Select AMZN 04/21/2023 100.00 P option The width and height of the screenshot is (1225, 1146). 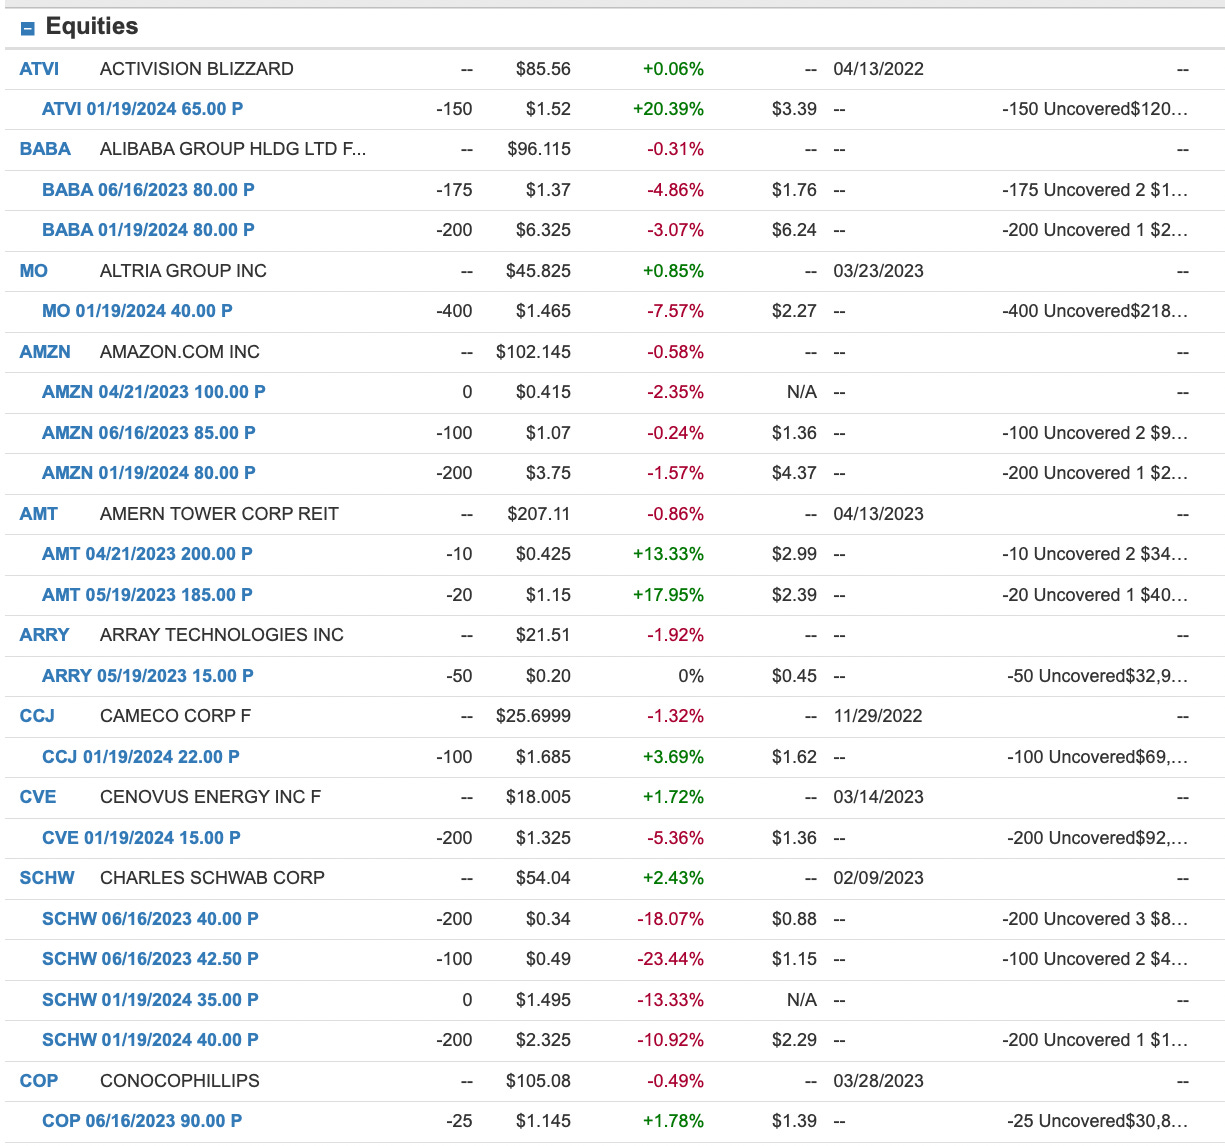pos(154,392)
